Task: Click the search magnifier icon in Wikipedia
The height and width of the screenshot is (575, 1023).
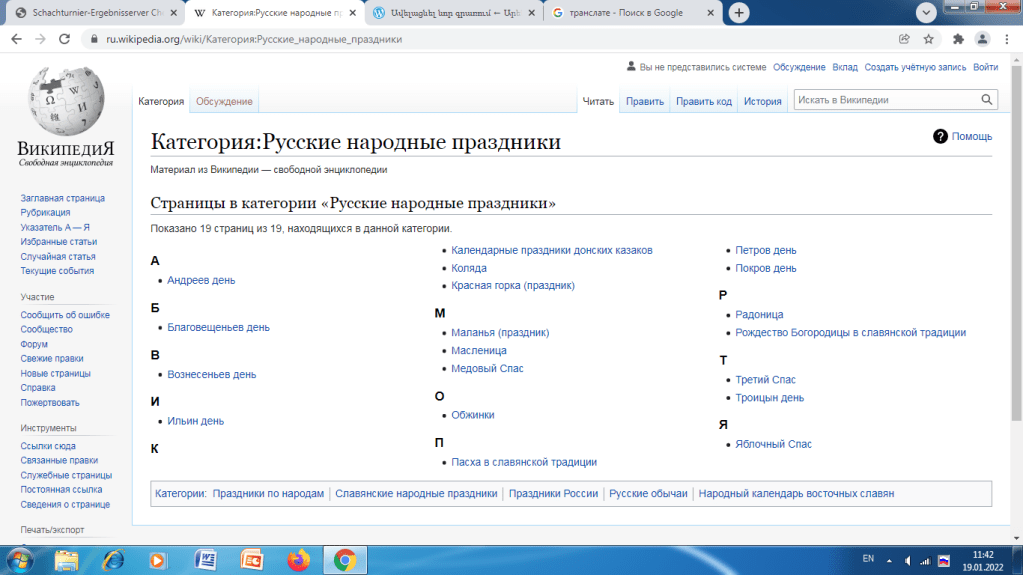Action: point(986,100)
